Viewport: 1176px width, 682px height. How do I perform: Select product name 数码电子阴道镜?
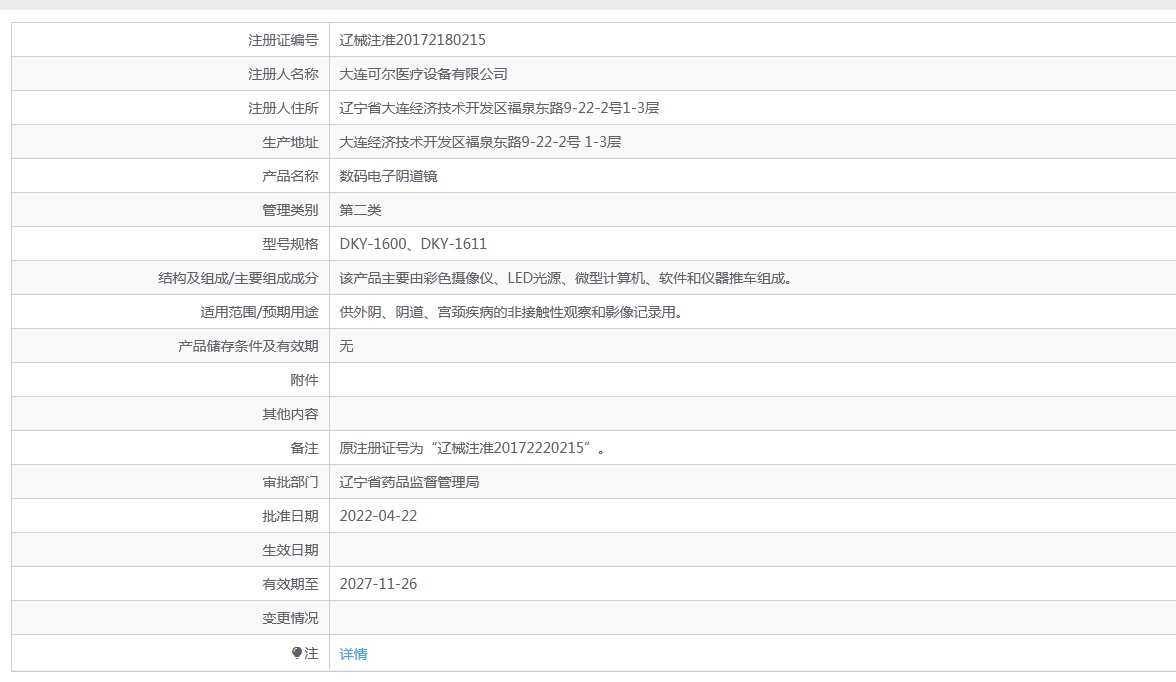388,176
